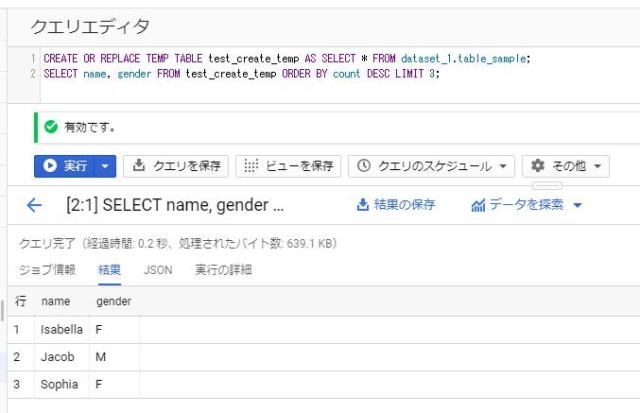
Task: Open the その他 options menu
Action: (566, 166)
